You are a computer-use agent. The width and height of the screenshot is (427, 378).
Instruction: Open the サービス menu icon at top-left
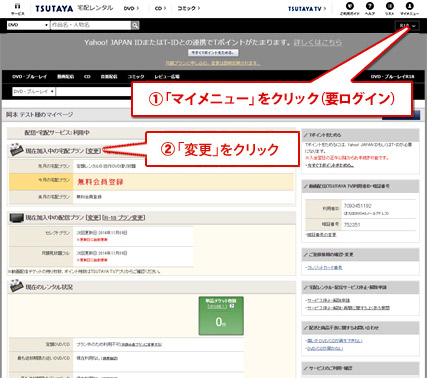coord(18,9)
